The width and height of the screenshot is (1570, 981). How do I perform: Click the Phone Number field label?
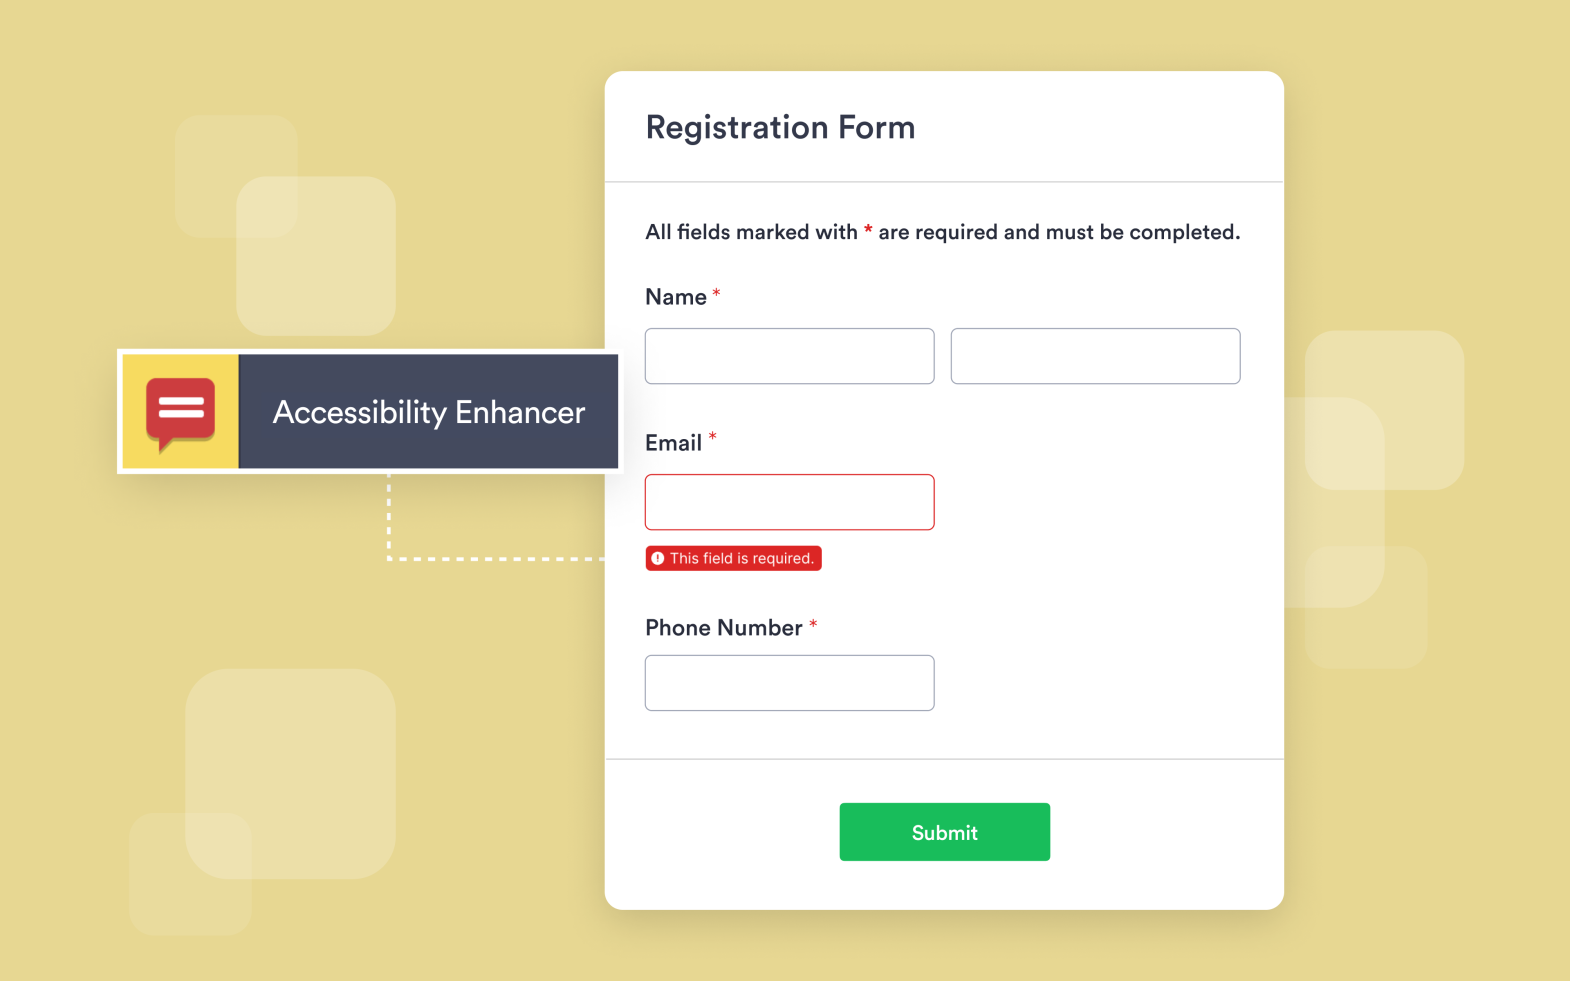coord(723,627)
